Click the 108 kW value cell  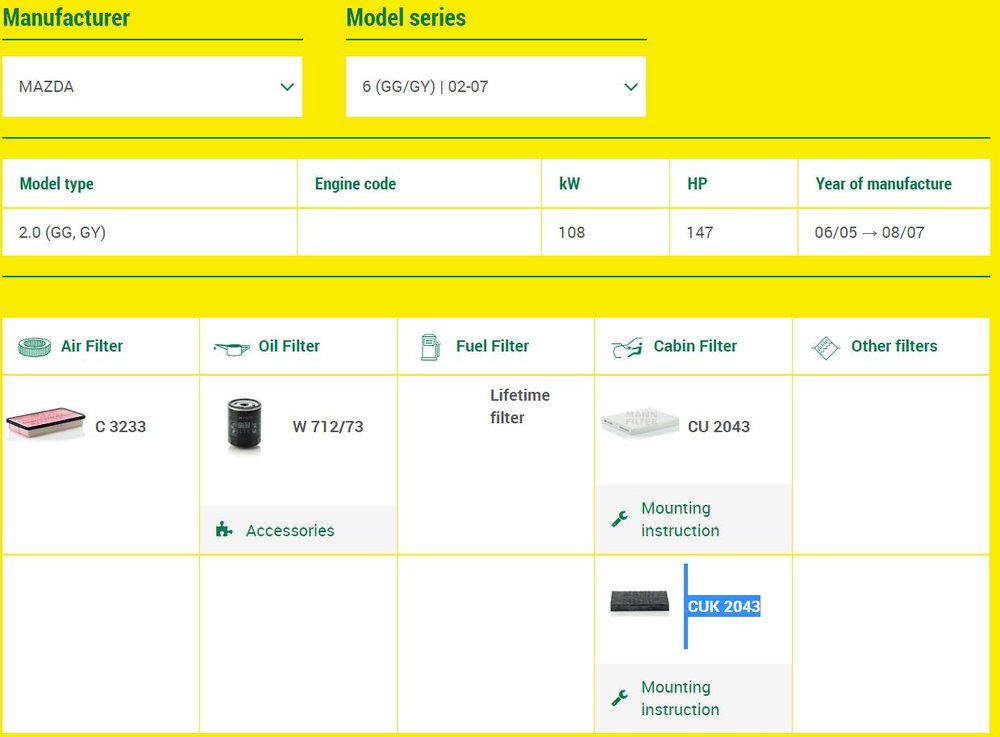point(605,232)
